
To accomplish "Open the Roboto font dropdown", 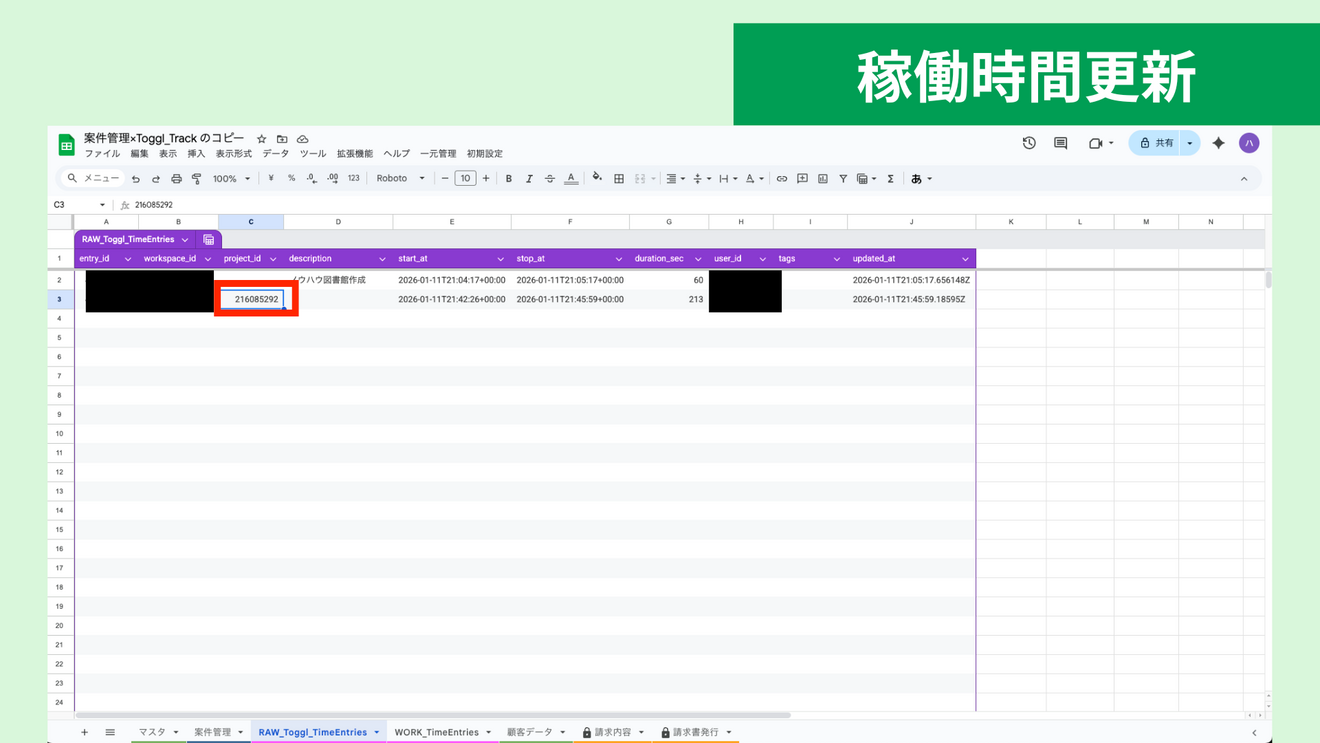I will 400,179.
